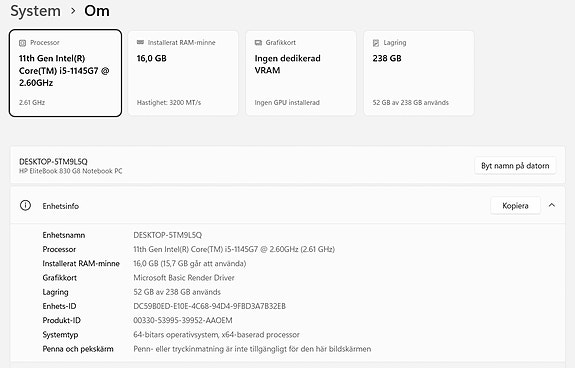This screenshot has height=368, width=575.
Task: Click the 2.61 GHz text in processor card
Action: point(32,103)
